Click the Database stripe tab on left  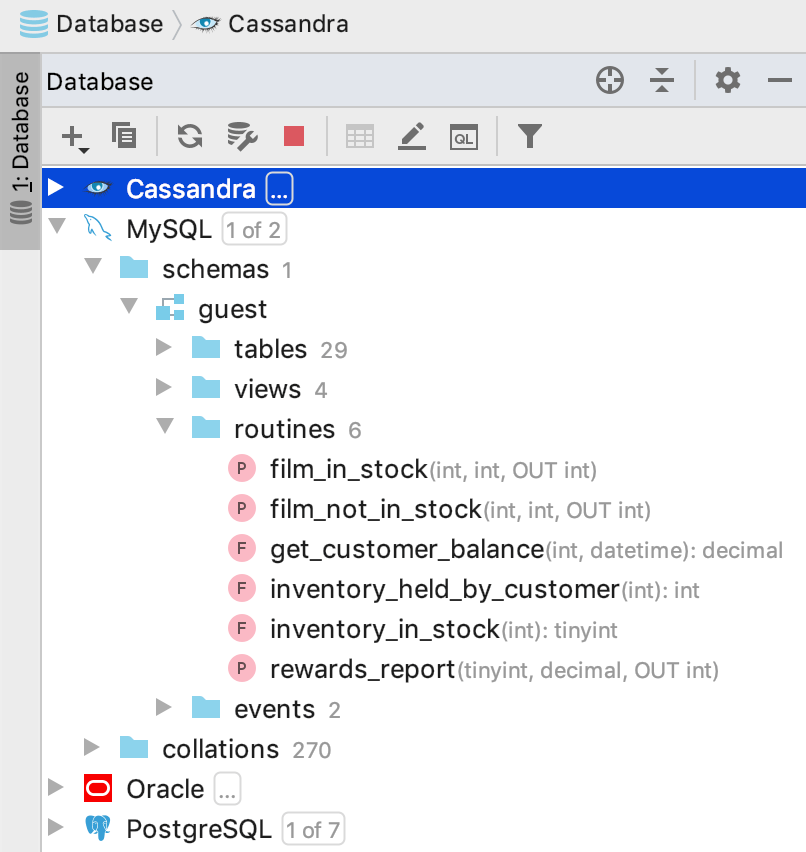click(21, 150)
